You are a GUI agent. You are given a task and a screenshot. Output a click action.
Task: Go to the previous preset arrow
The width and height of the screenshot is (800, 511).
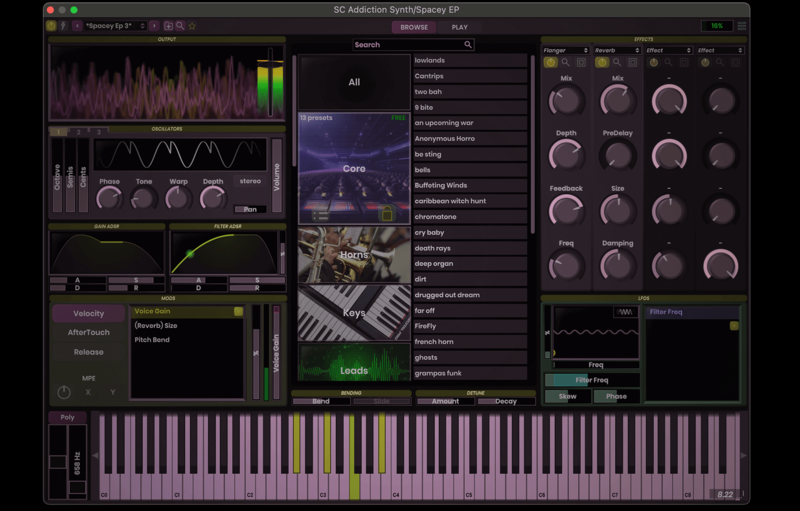77,25
